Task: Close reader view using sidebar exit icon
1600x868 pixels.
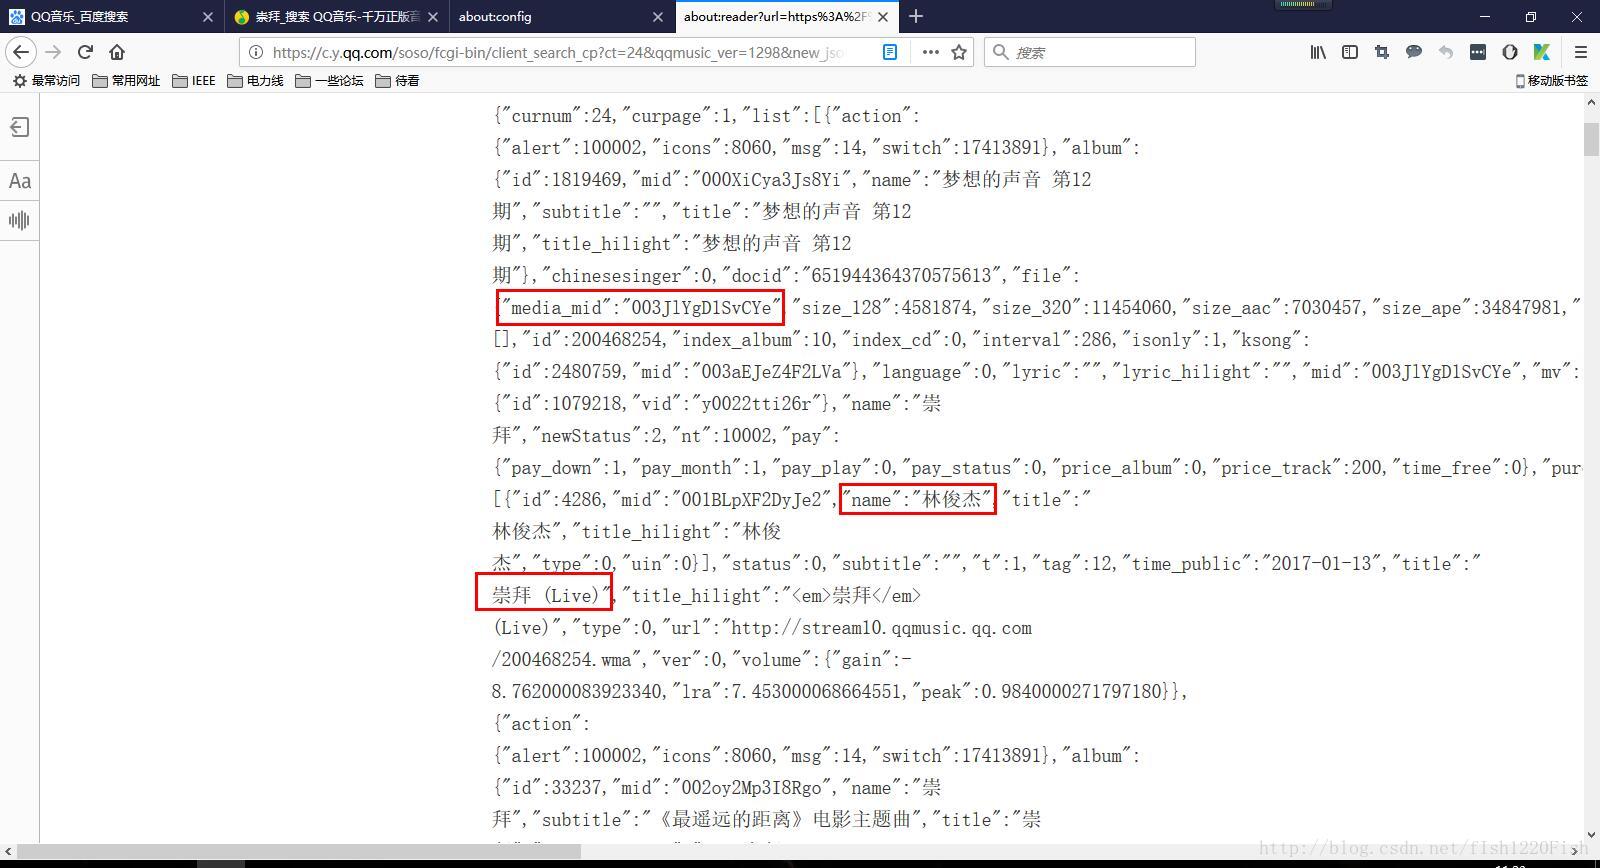Action: [x=19, y=127]
